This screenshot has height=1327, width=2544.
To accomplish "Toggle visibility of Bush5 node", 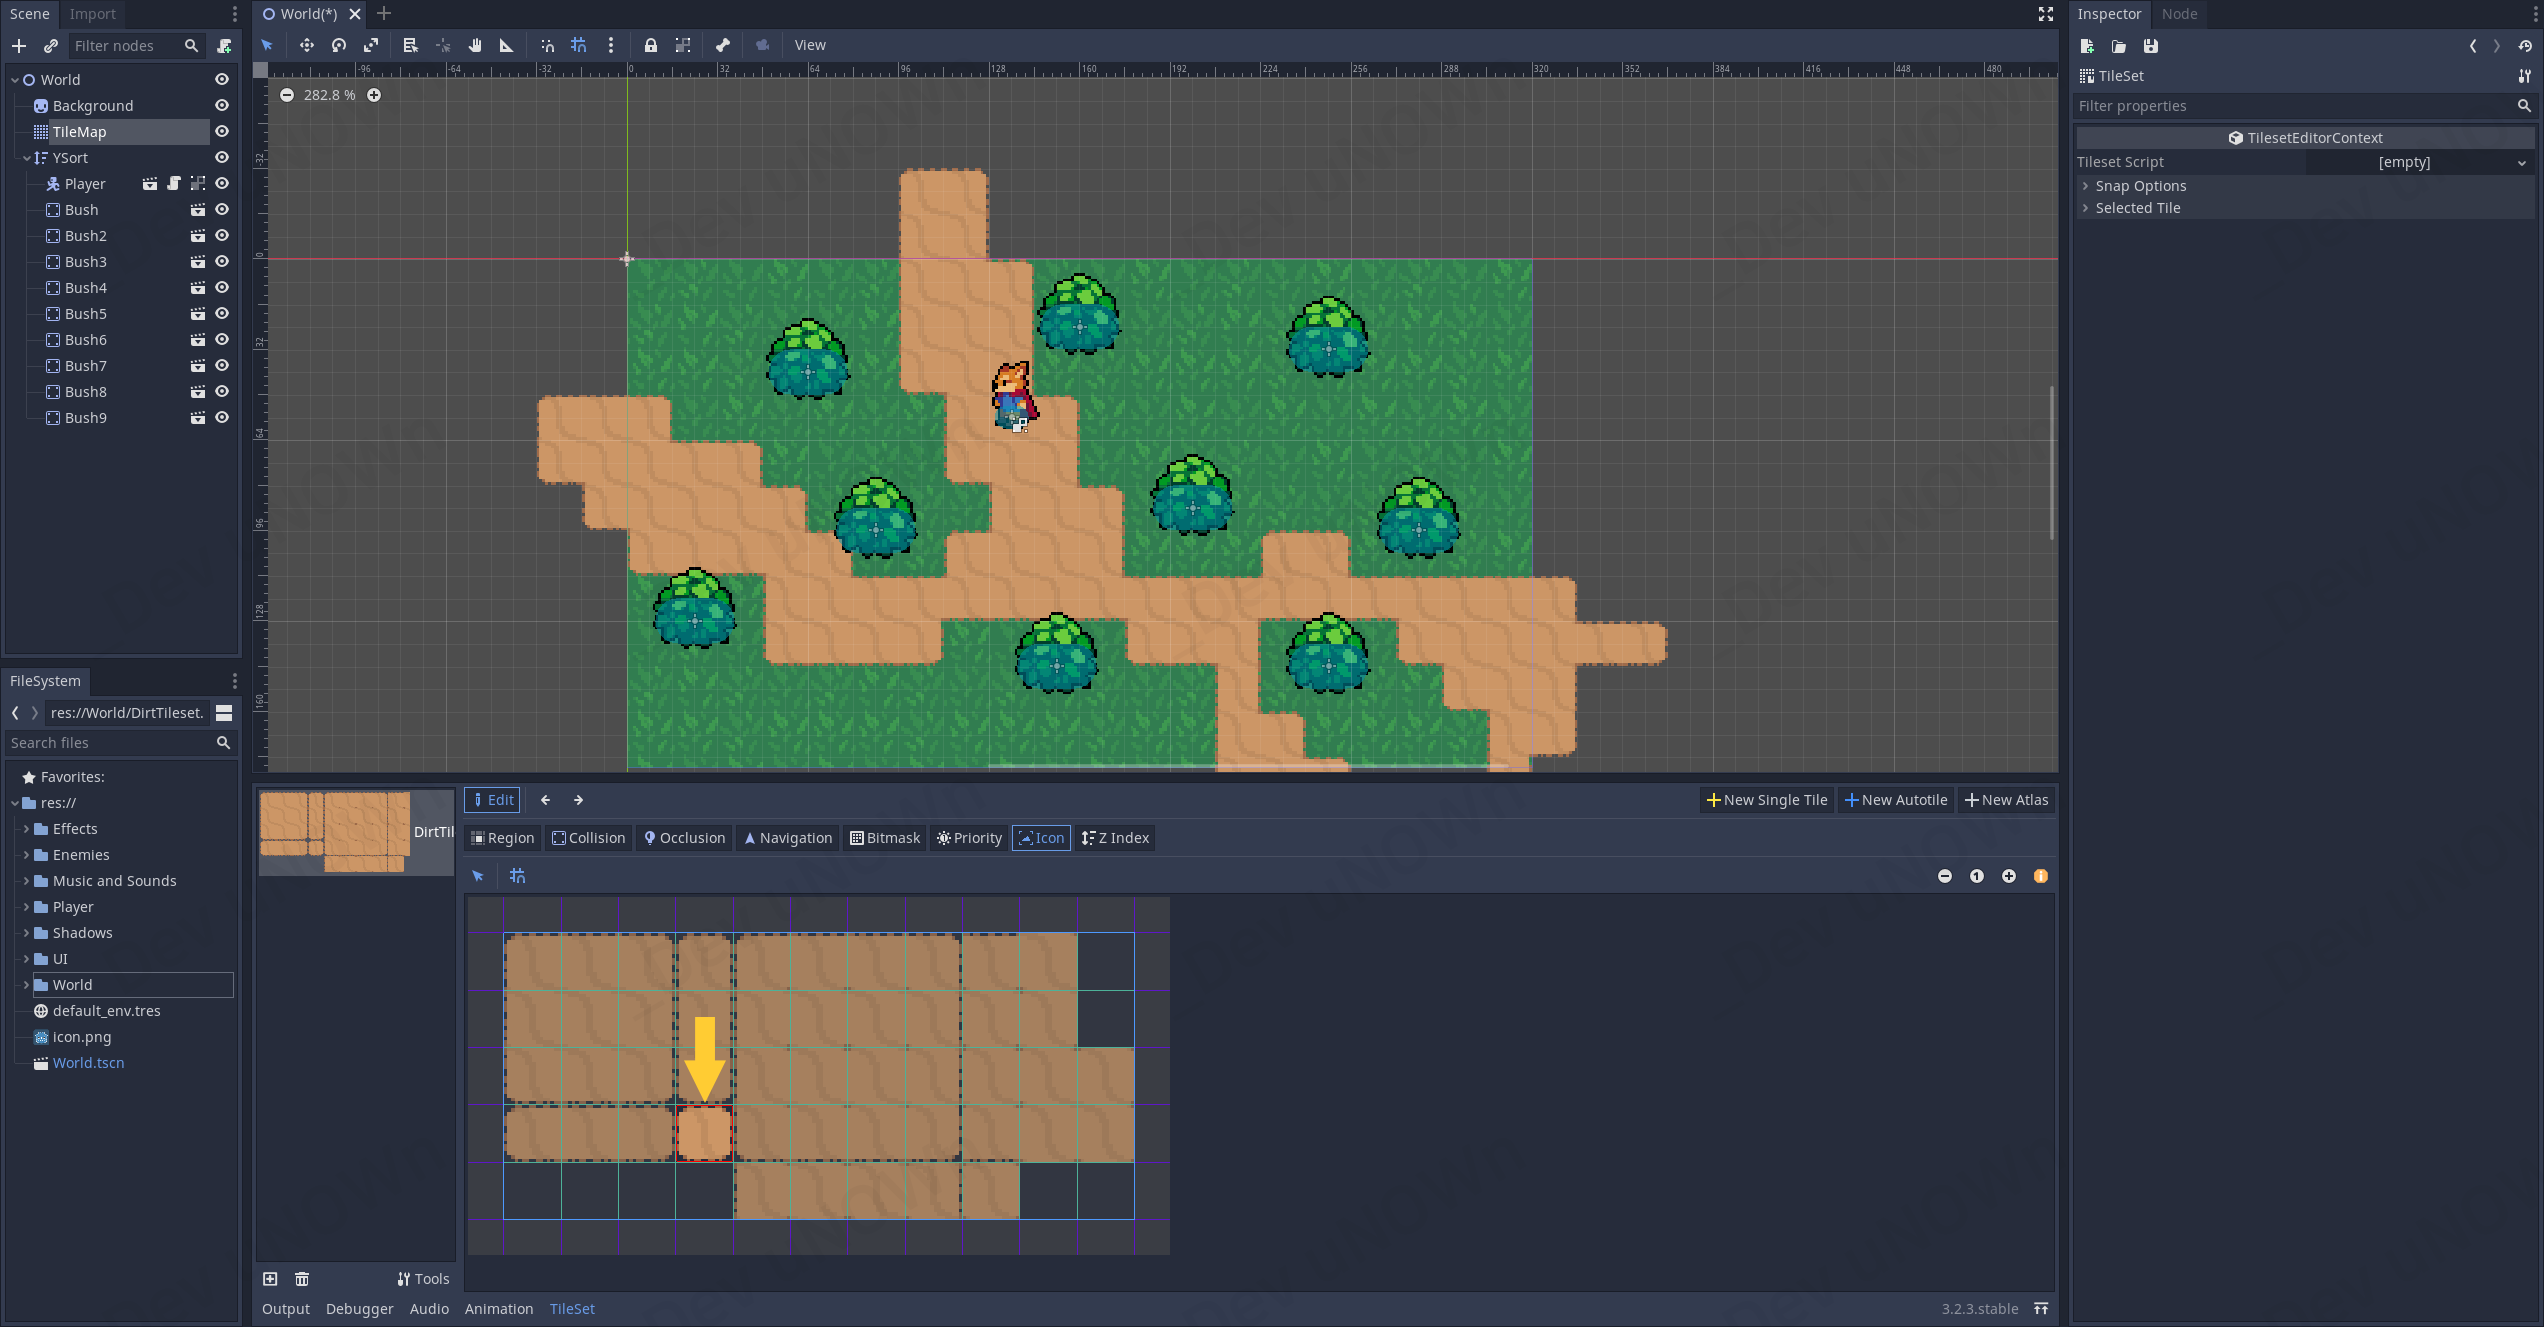I will (x=222, y=314).
